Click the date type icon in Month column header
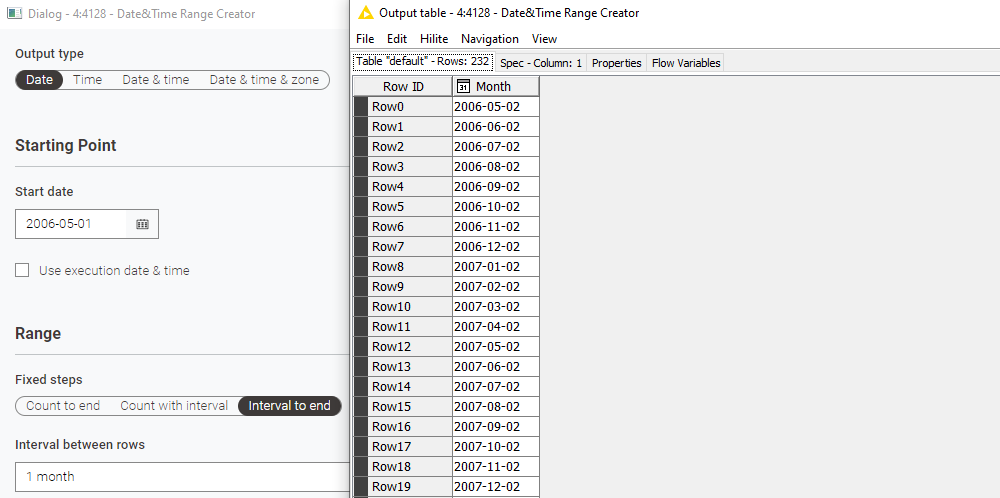The width and height of the screenshot is (1000, 498). coord(463,87)
